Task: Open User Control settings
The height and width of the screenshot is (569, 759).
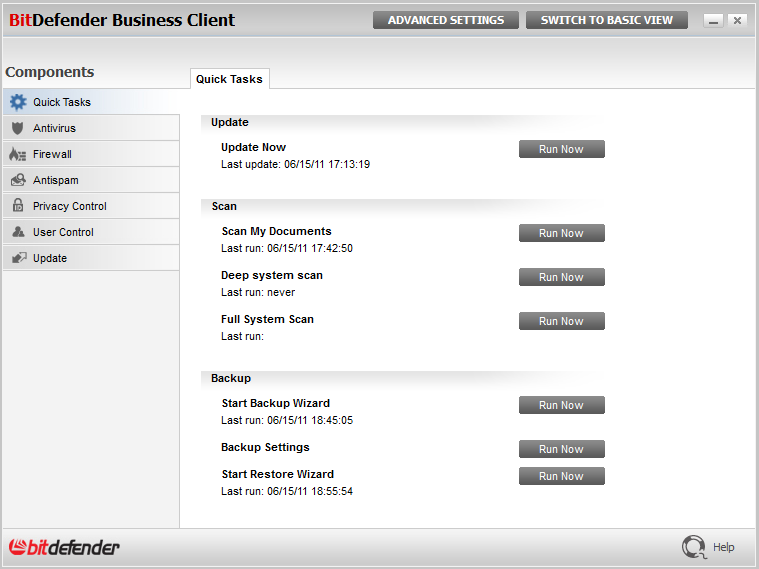Action: (x=91, y=232)
